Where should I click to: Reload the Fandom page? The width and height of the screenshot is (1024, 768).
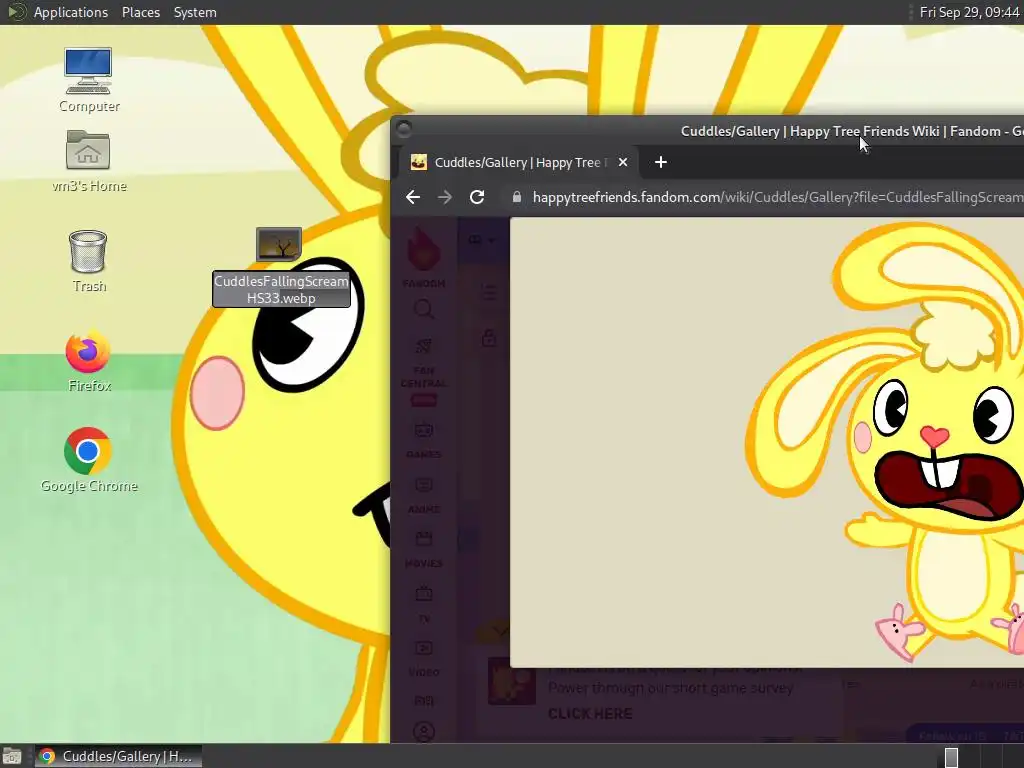477,197
